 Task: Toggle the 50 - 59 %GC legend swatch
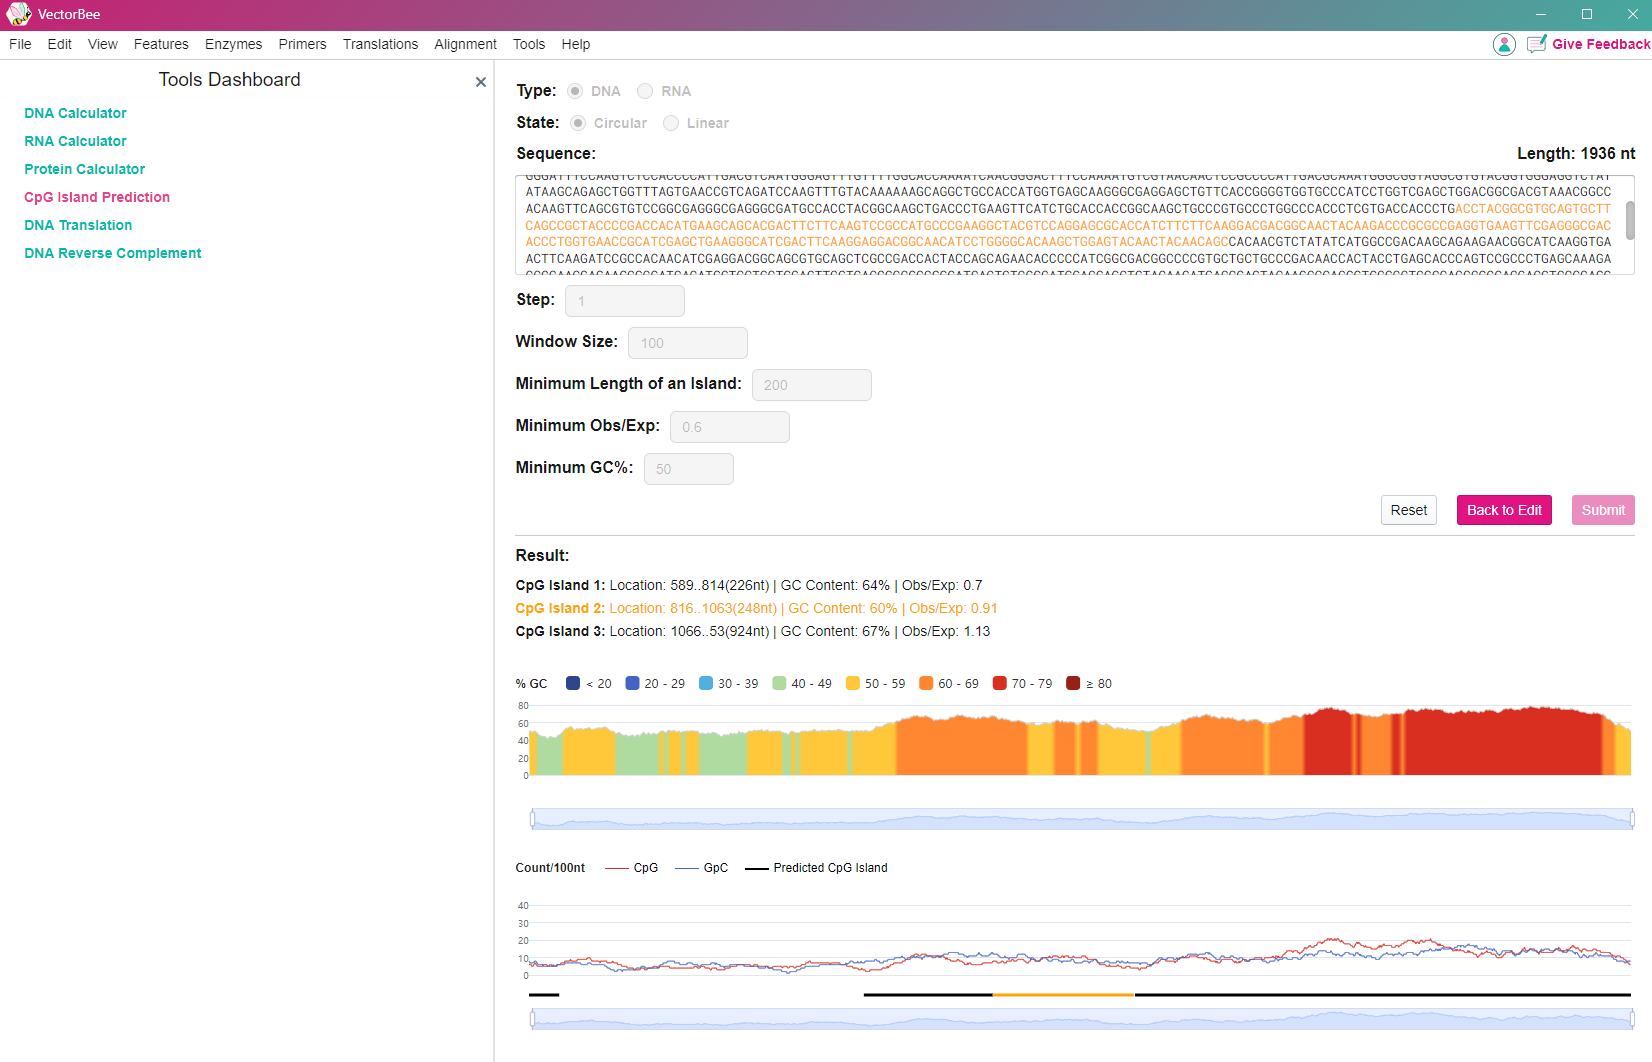coord(853,683)
